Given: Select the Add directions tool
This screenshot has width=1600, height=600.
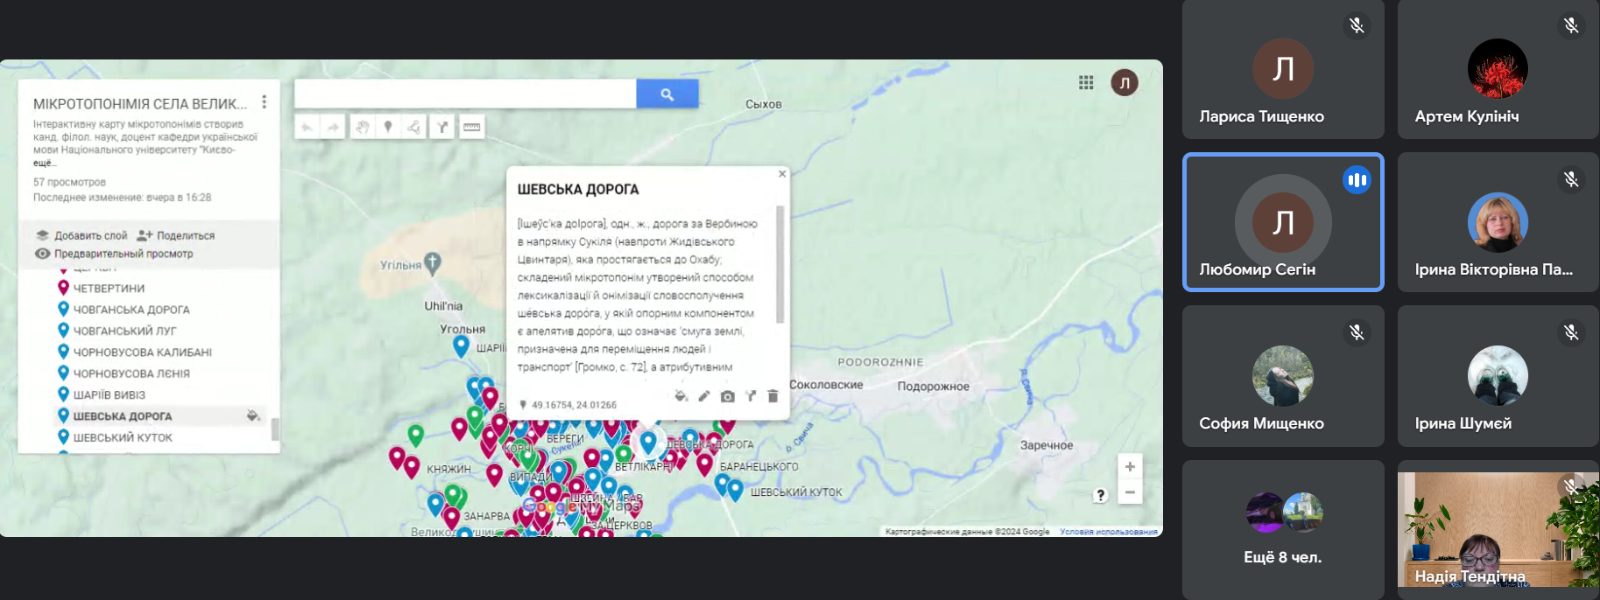Looking at the screenshot, I should click(442, 127).
